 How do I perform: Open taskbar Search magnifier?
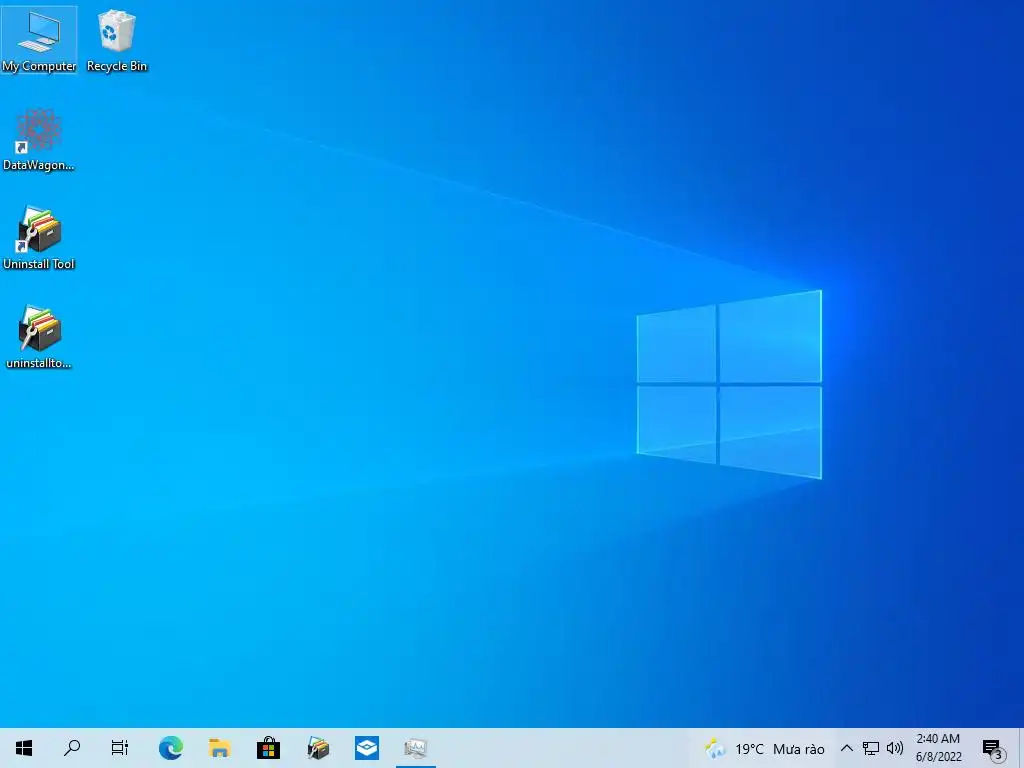tap(72, 748)
